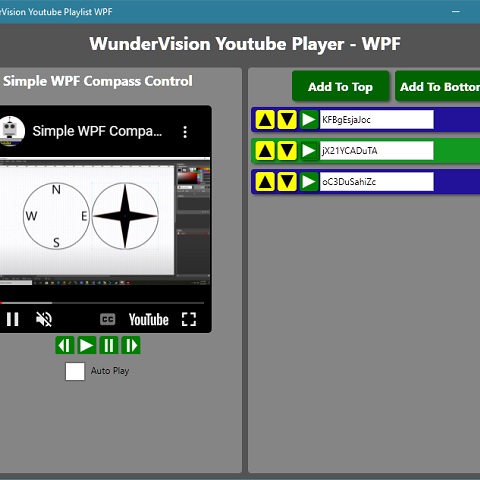Image resolution: width=480 pixels, height=480 pixels.
Task: Pause playback using the green pause button
Action: click(109, 345)
